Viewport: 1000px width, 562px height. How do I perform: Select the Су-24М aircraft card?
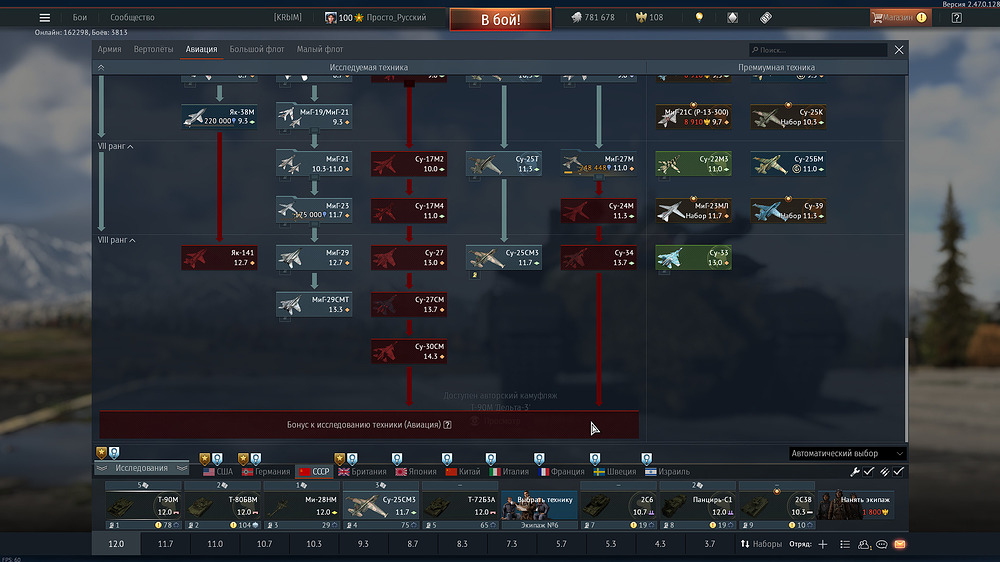pos(598,211)
